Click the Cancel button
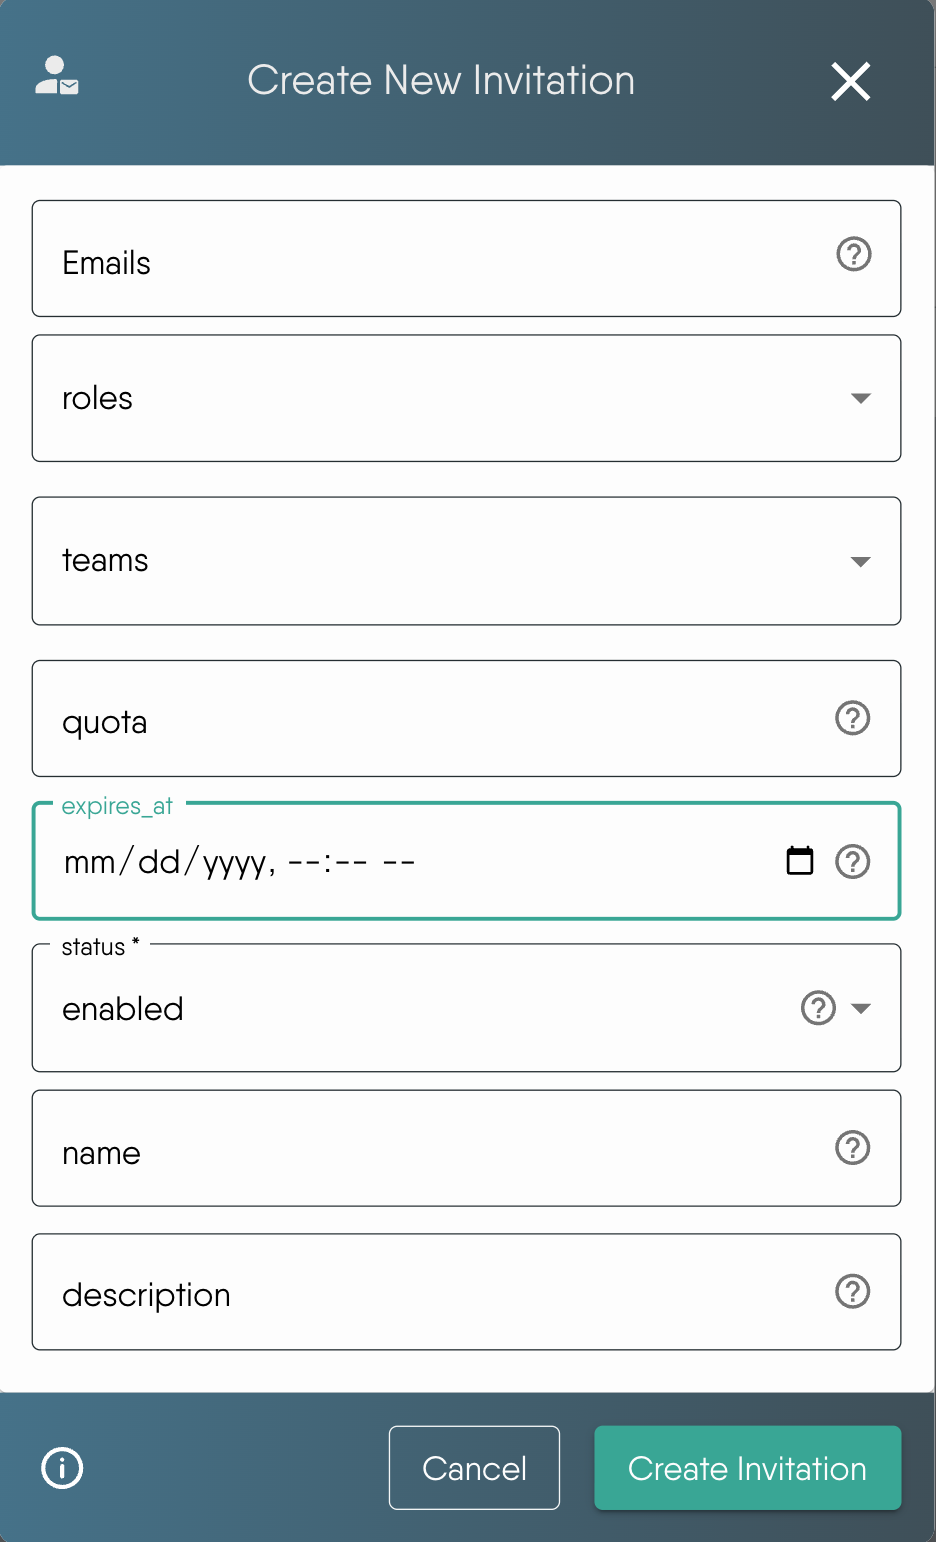This screenshot has height=1542, width=936. click(x=474, y=1468)
